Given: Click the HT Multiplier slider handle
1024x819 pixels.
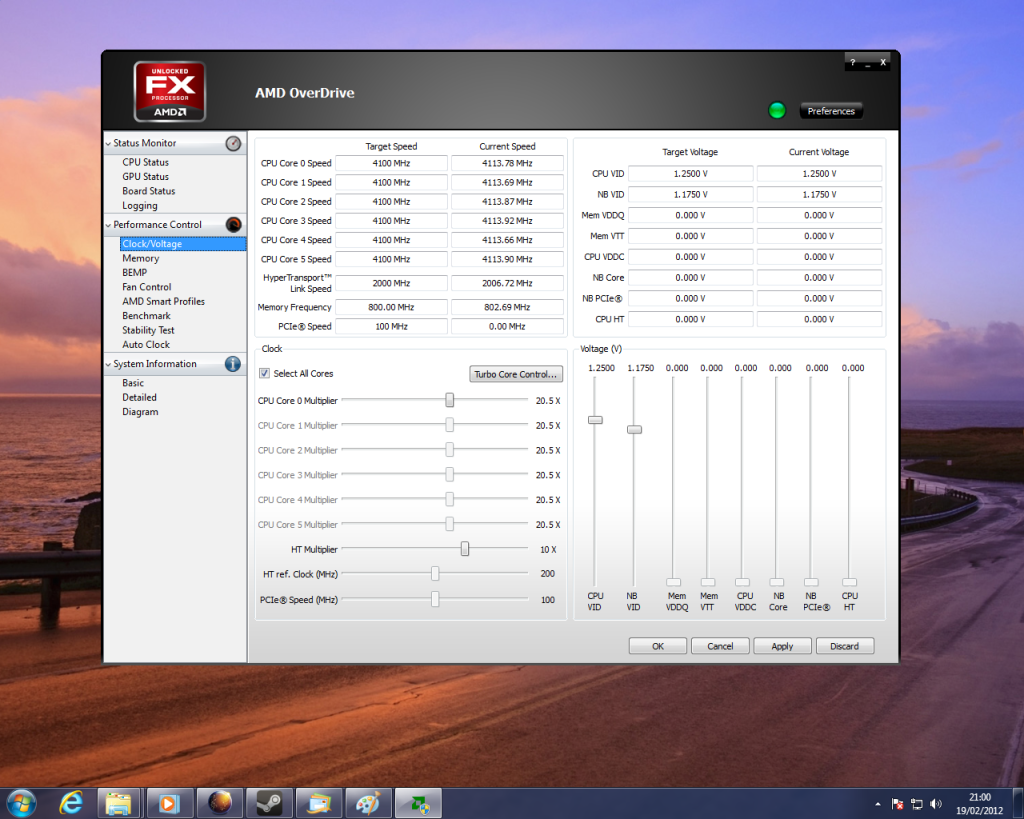Looking at the screenshot, I should (x=464, y=549).
